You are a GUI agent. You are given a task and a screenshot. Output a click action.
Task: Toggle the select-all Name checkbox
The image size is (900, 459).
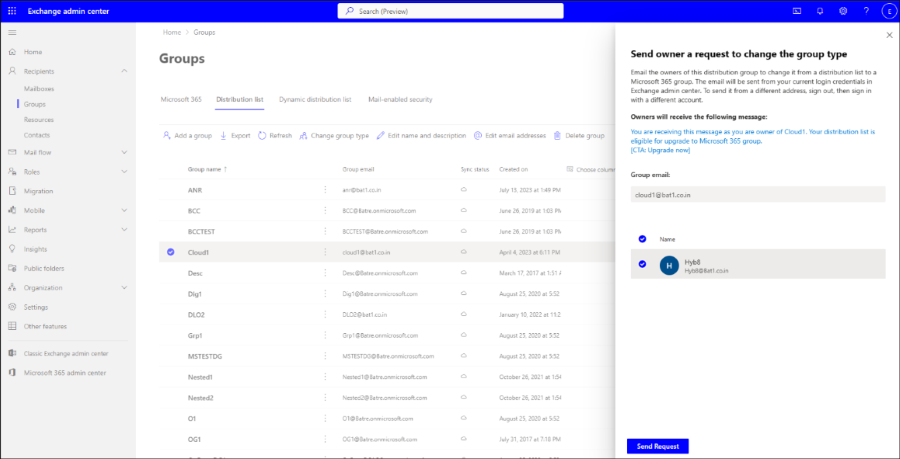(x=642, y=239)
